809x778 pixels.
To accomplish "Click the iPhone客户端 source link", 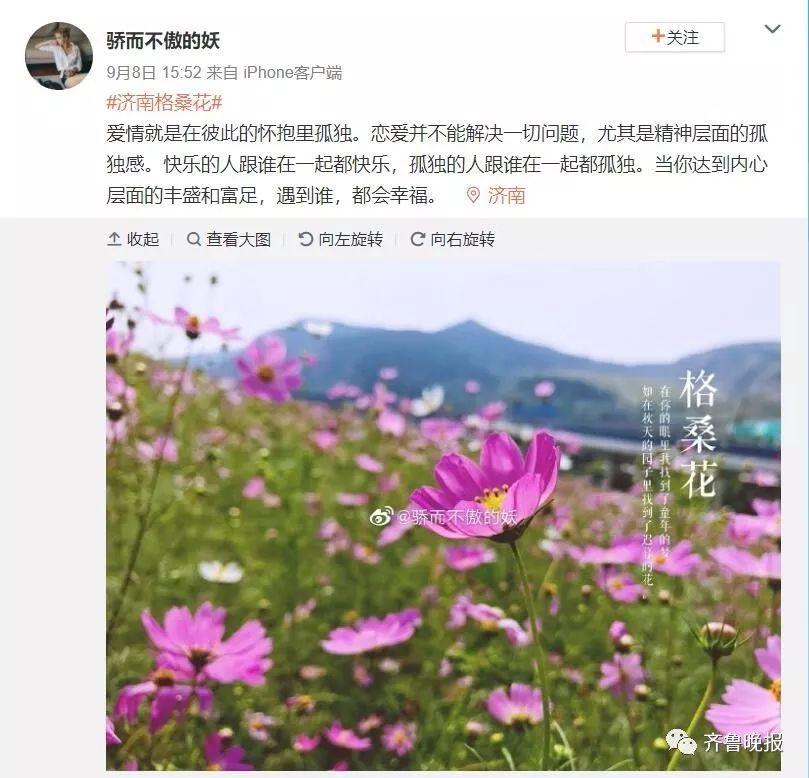I will [x=293, y=73].
